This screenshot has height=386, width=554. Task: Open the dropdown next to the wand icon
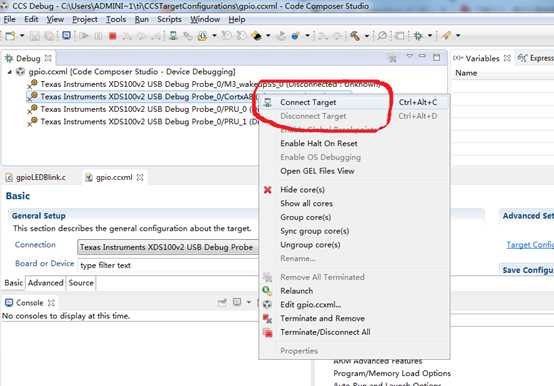click(x=458, y=36)
